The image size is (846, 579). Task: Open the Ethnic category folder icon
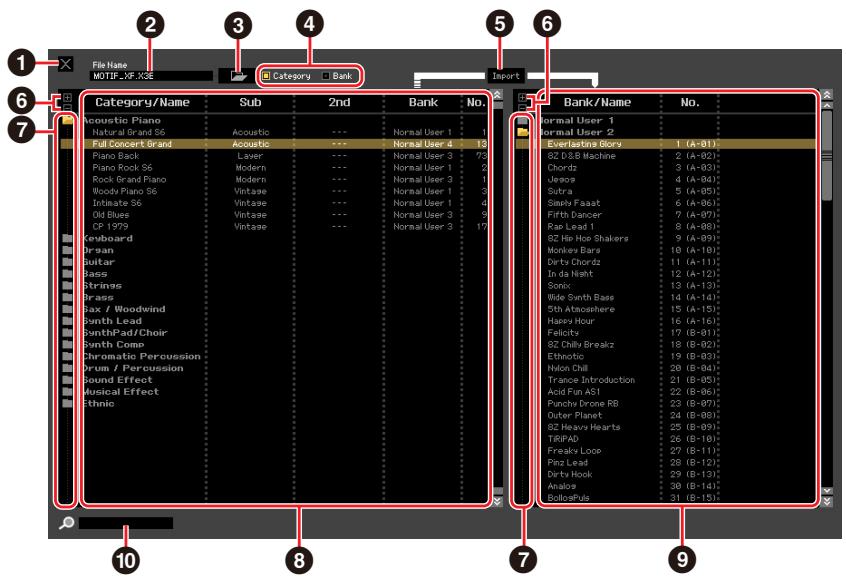(67, 404)
